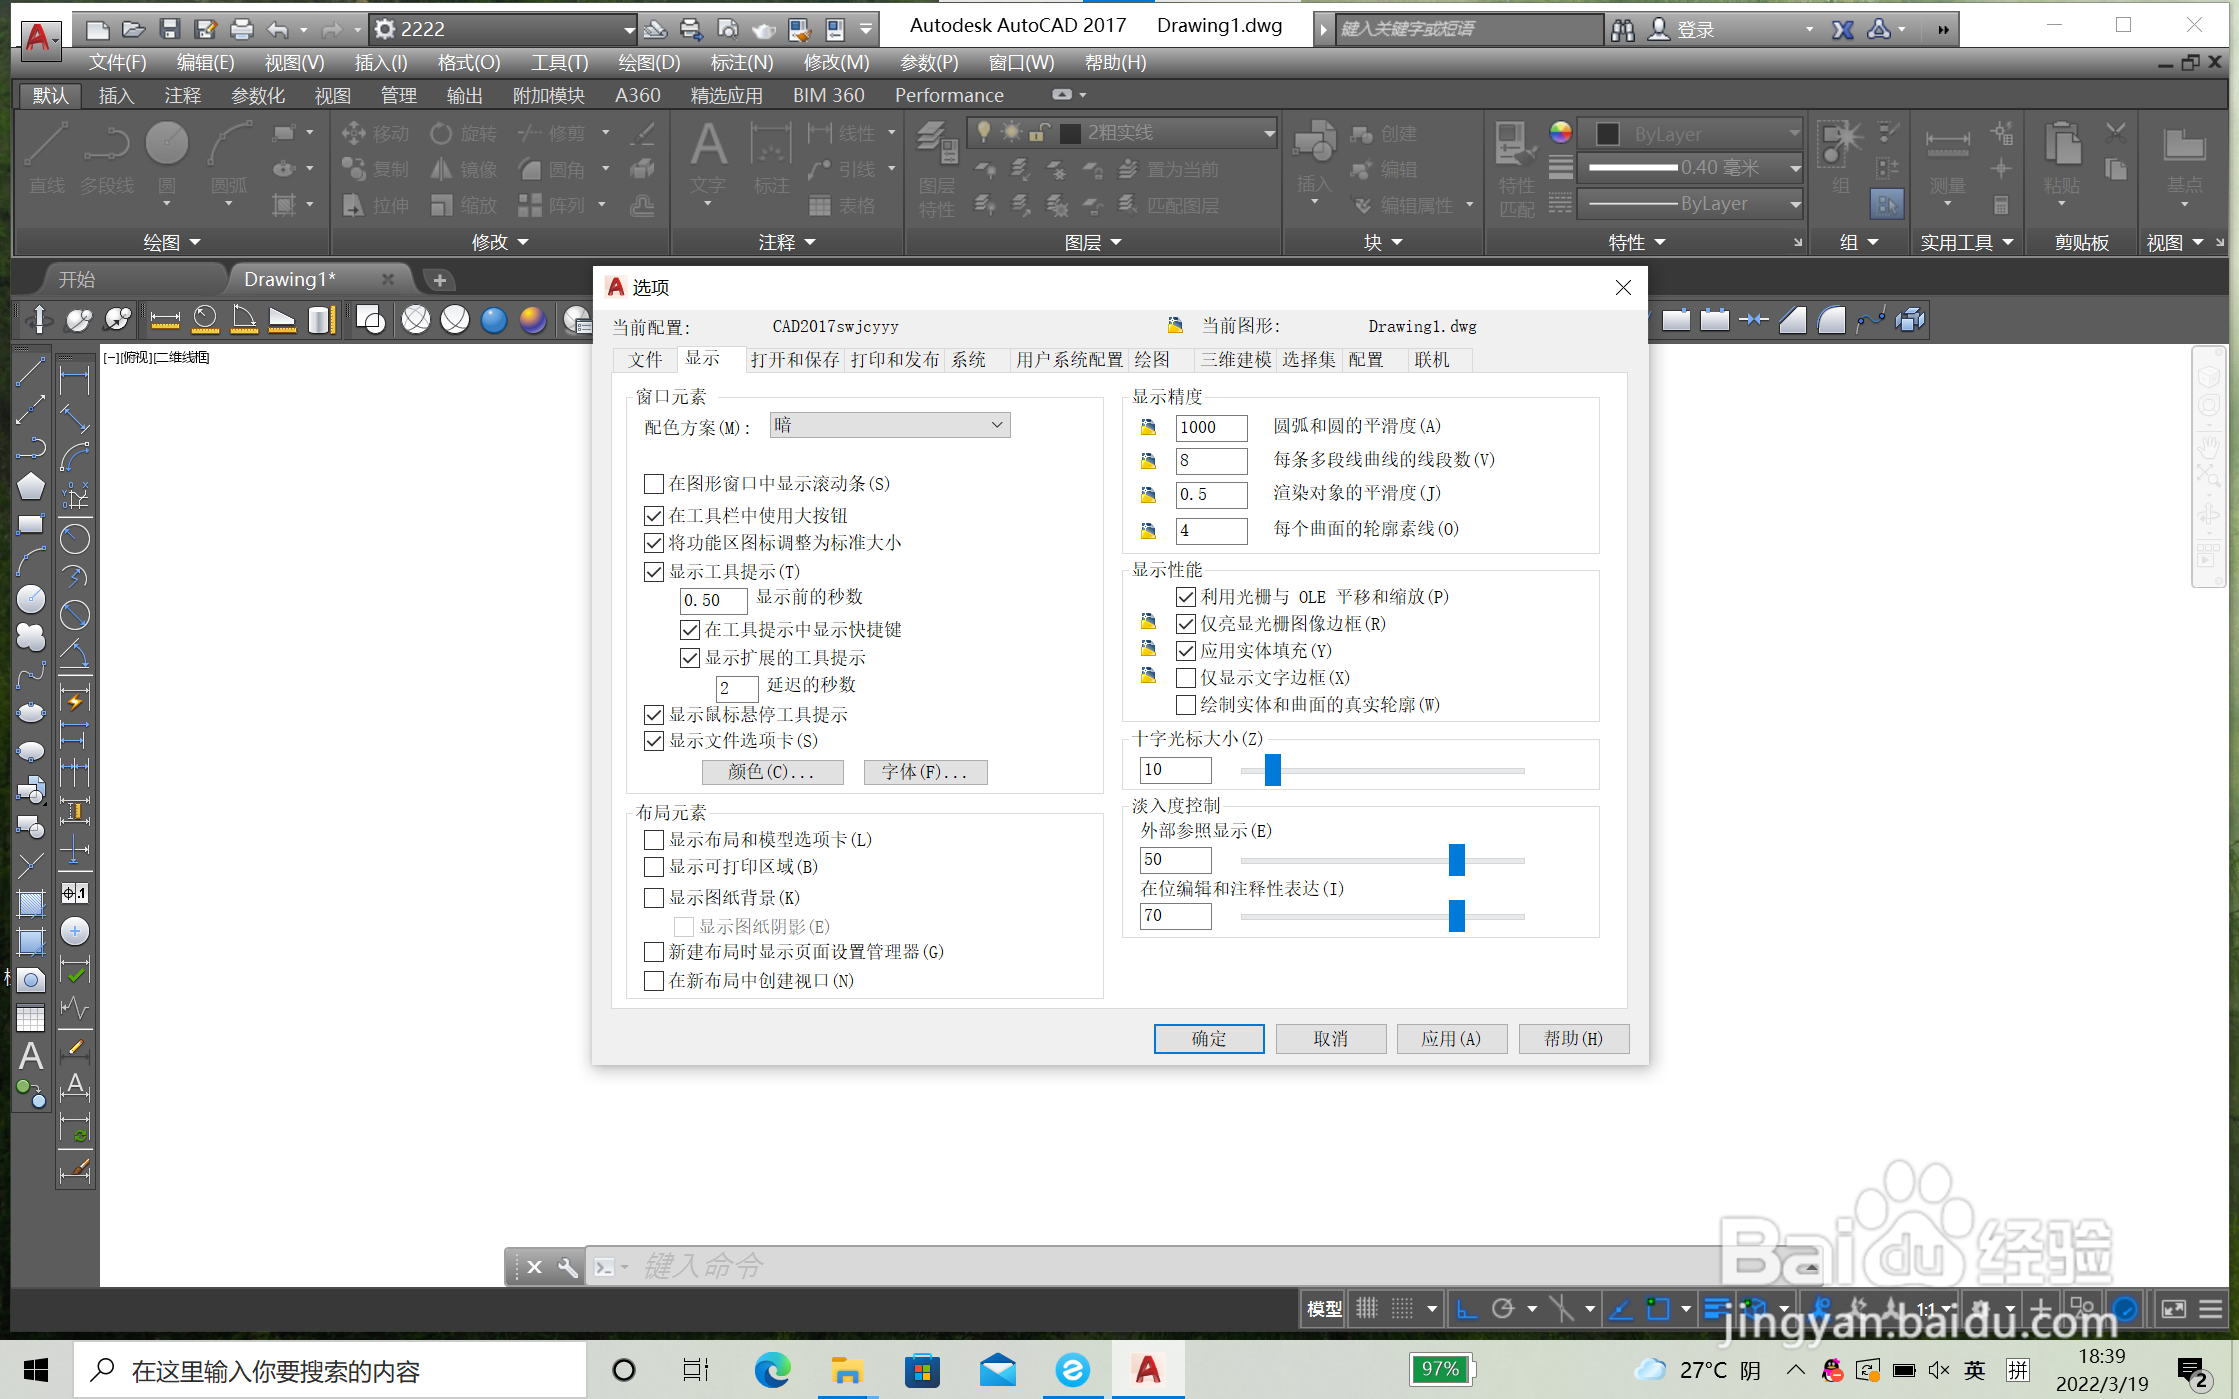Screen dimensions: 2239x1399
Task: Click the 取消 button
Action: point(1330,1039)
